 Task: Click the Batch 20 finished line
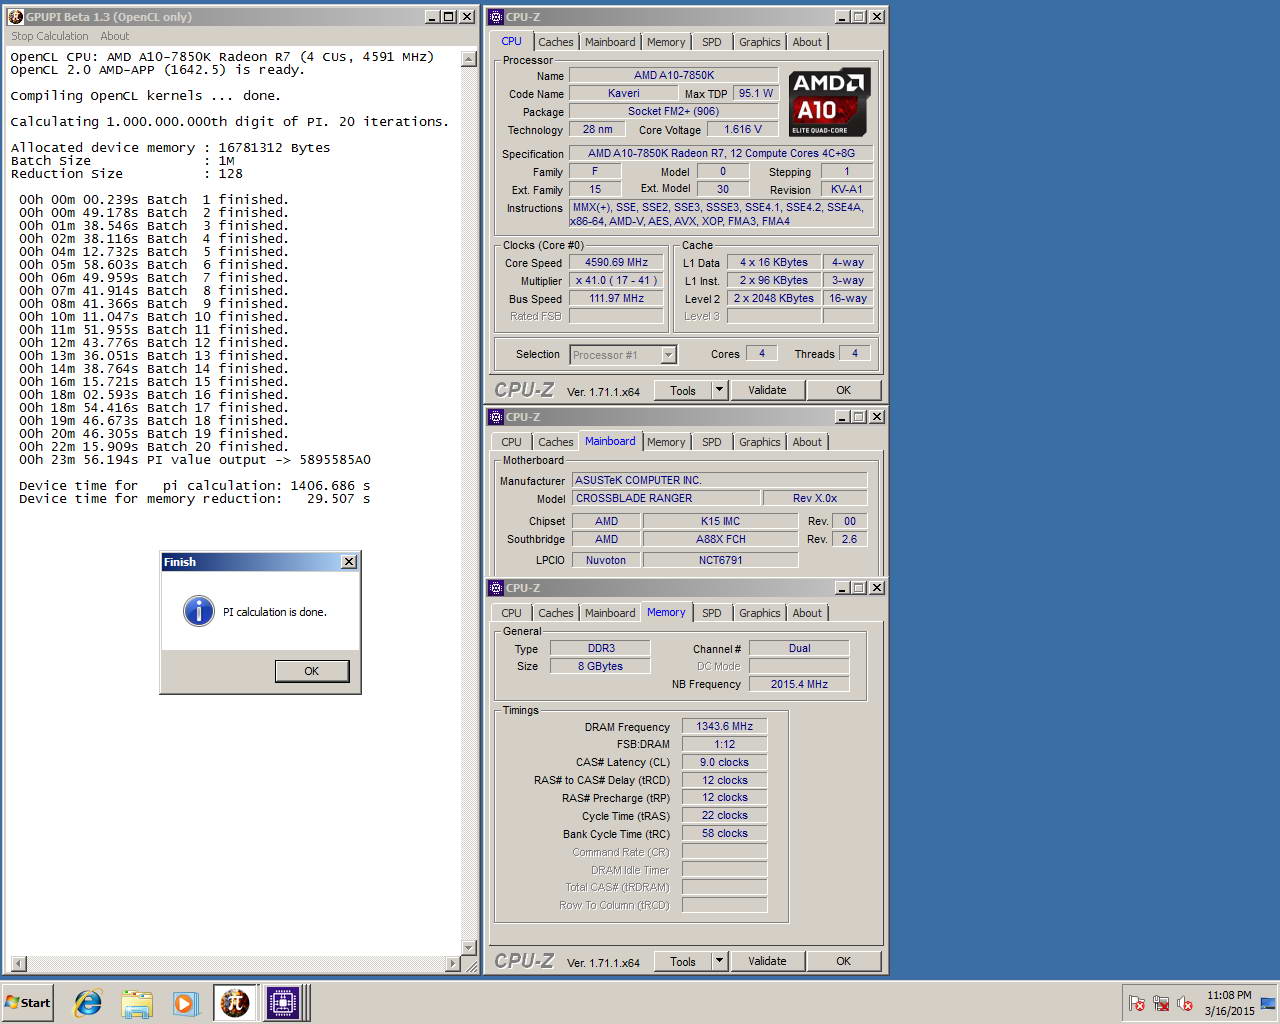pos(154,447)
